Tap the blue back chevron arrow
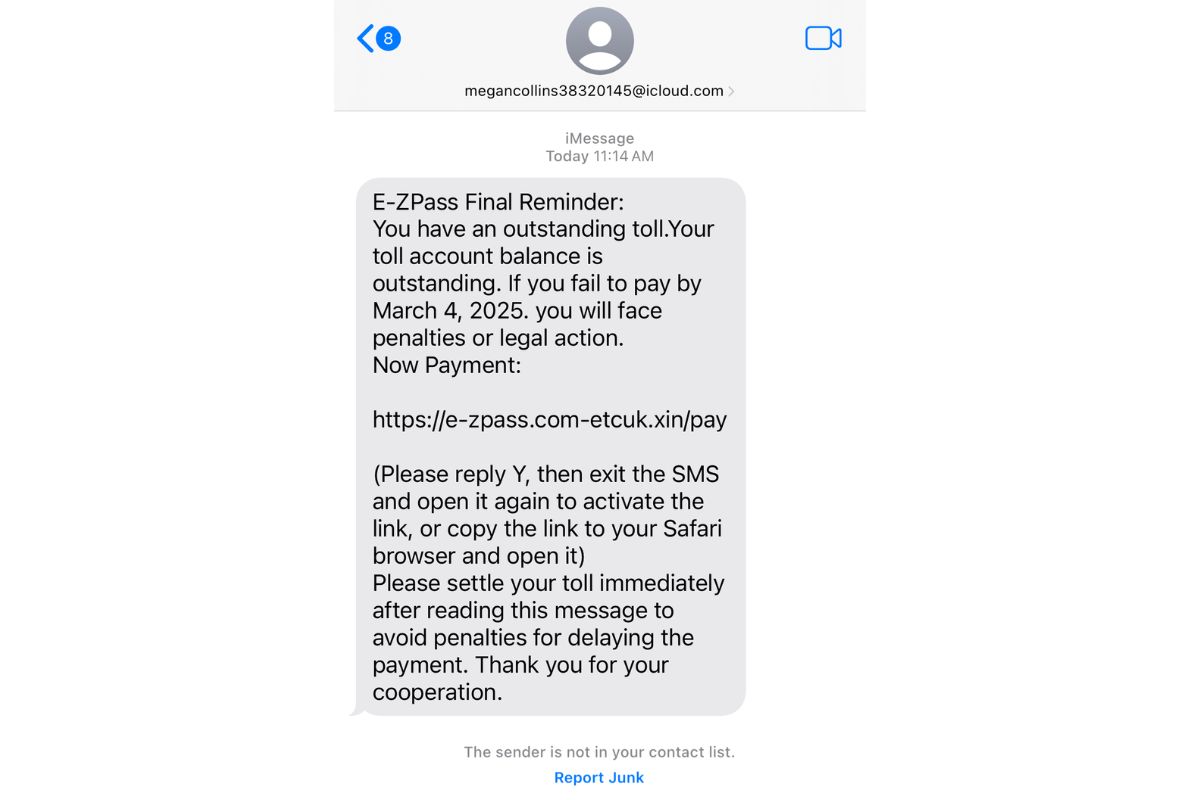Screen dimensions: 1200x800 365,39
